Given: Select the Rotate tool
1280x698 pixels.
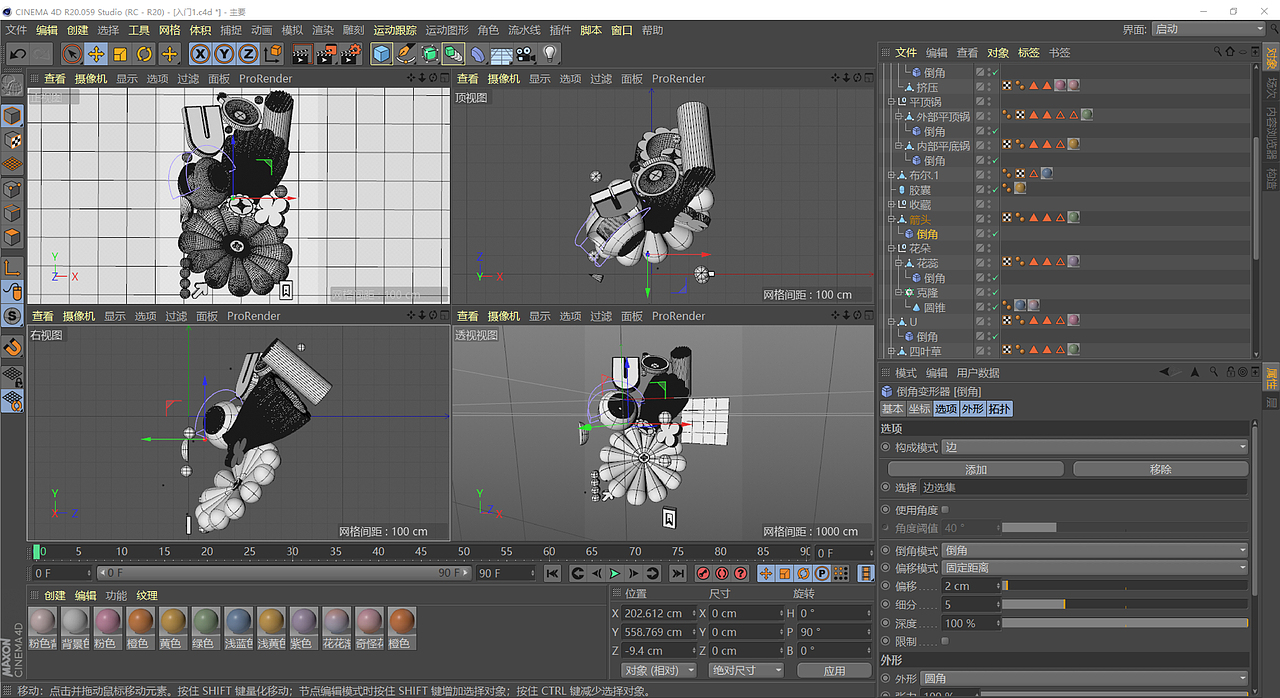Looking at the screenshot, I should point(144,53).
